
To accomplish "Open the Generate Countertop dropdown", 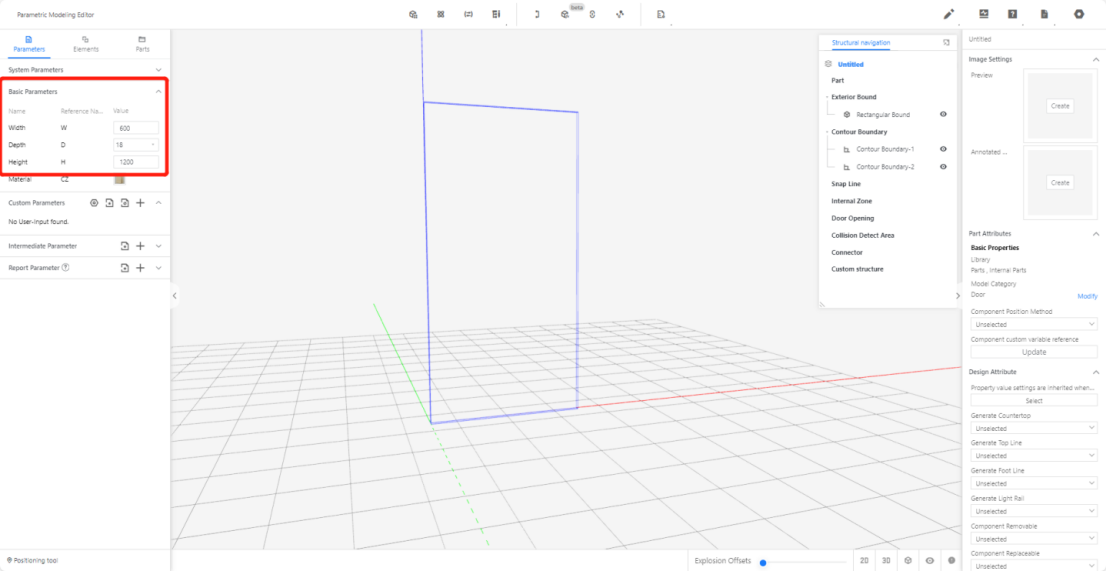I will [x=1034, y=428].
